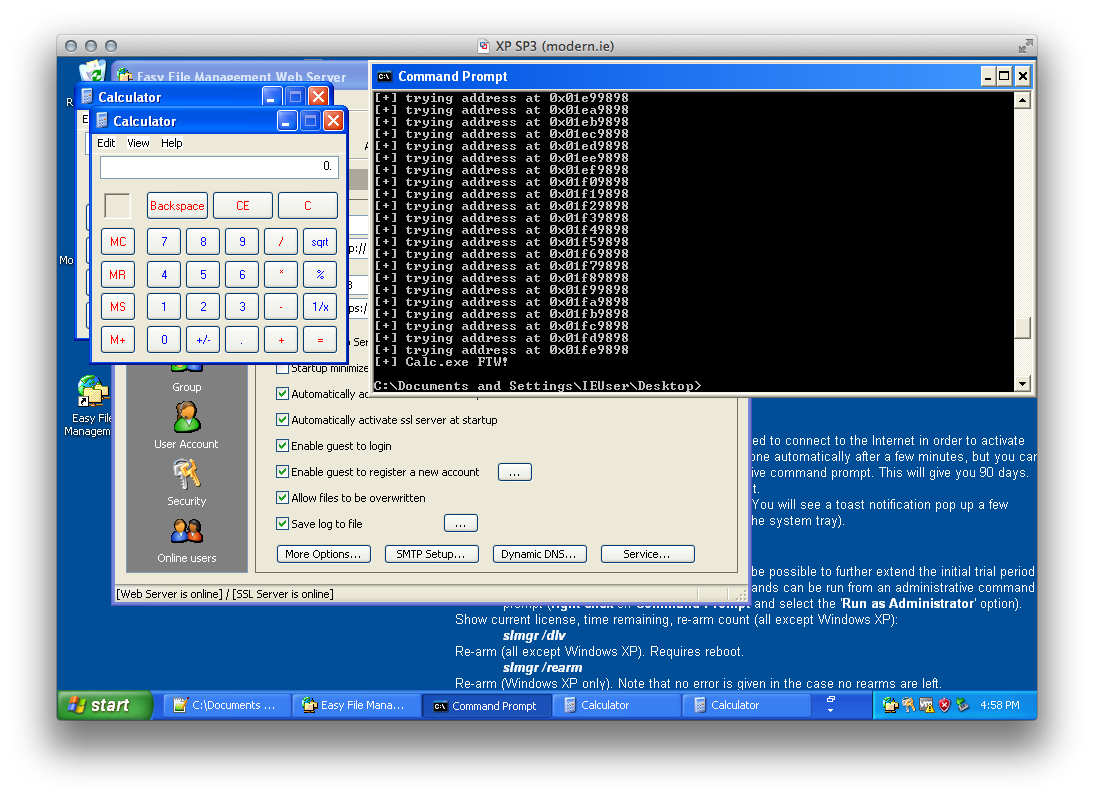Open the Security section icon
Viewport: 1094px width, 799px height.
coord(186,475)
